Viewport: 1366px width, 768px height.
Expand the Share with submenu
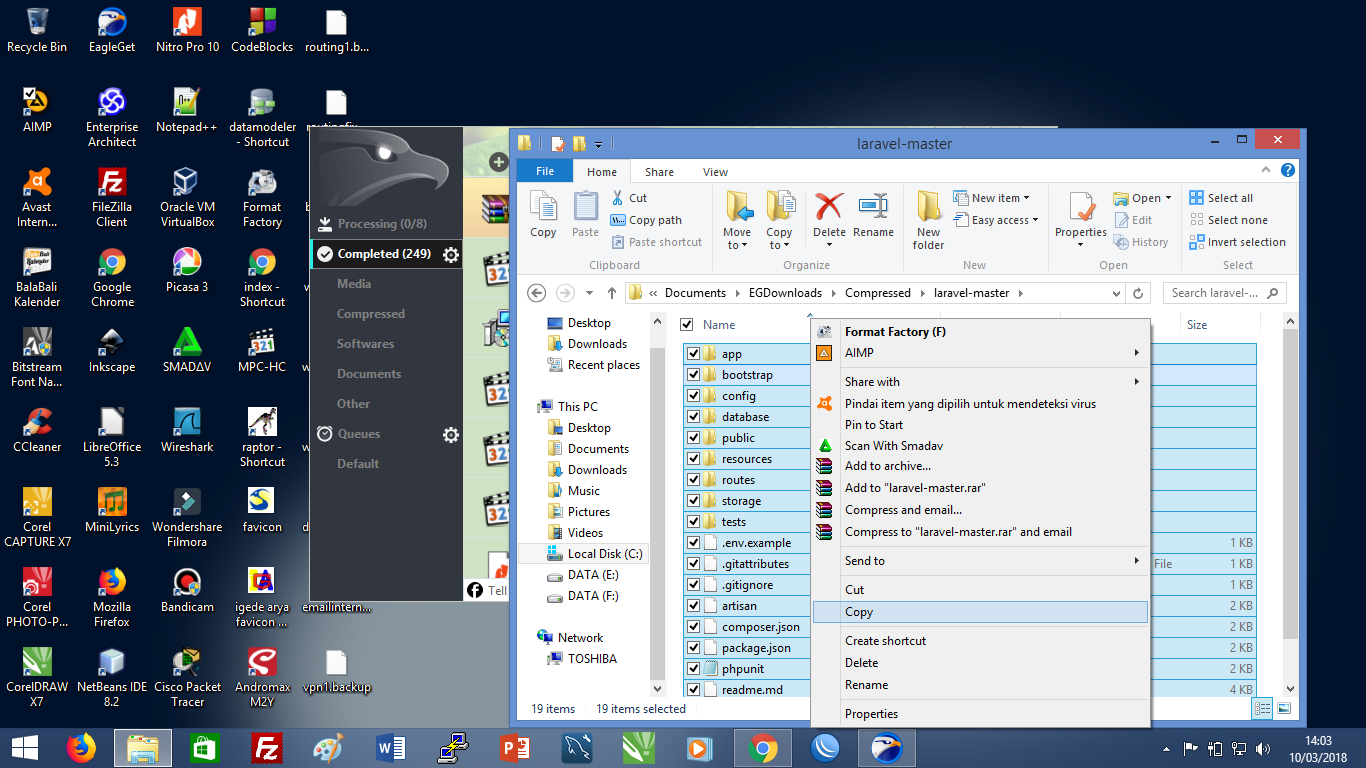pos(1136,382)
